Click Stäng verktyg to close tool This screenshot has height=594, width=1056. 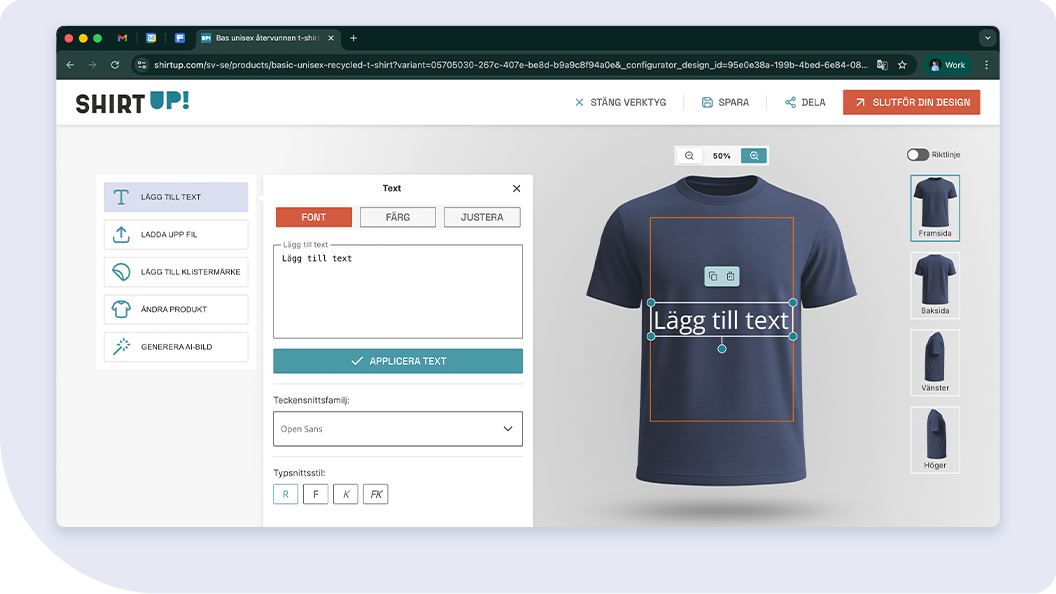620,102
